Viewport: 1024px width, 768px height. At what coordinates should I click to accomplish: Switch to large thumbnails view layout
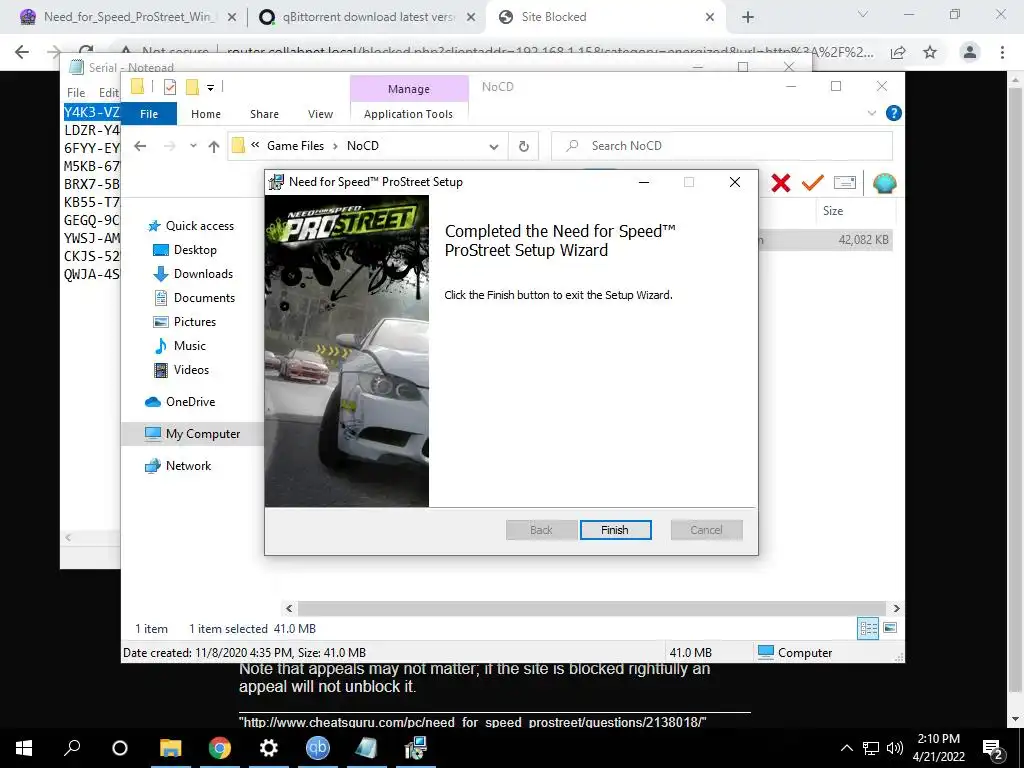click(x=889, y=628)
